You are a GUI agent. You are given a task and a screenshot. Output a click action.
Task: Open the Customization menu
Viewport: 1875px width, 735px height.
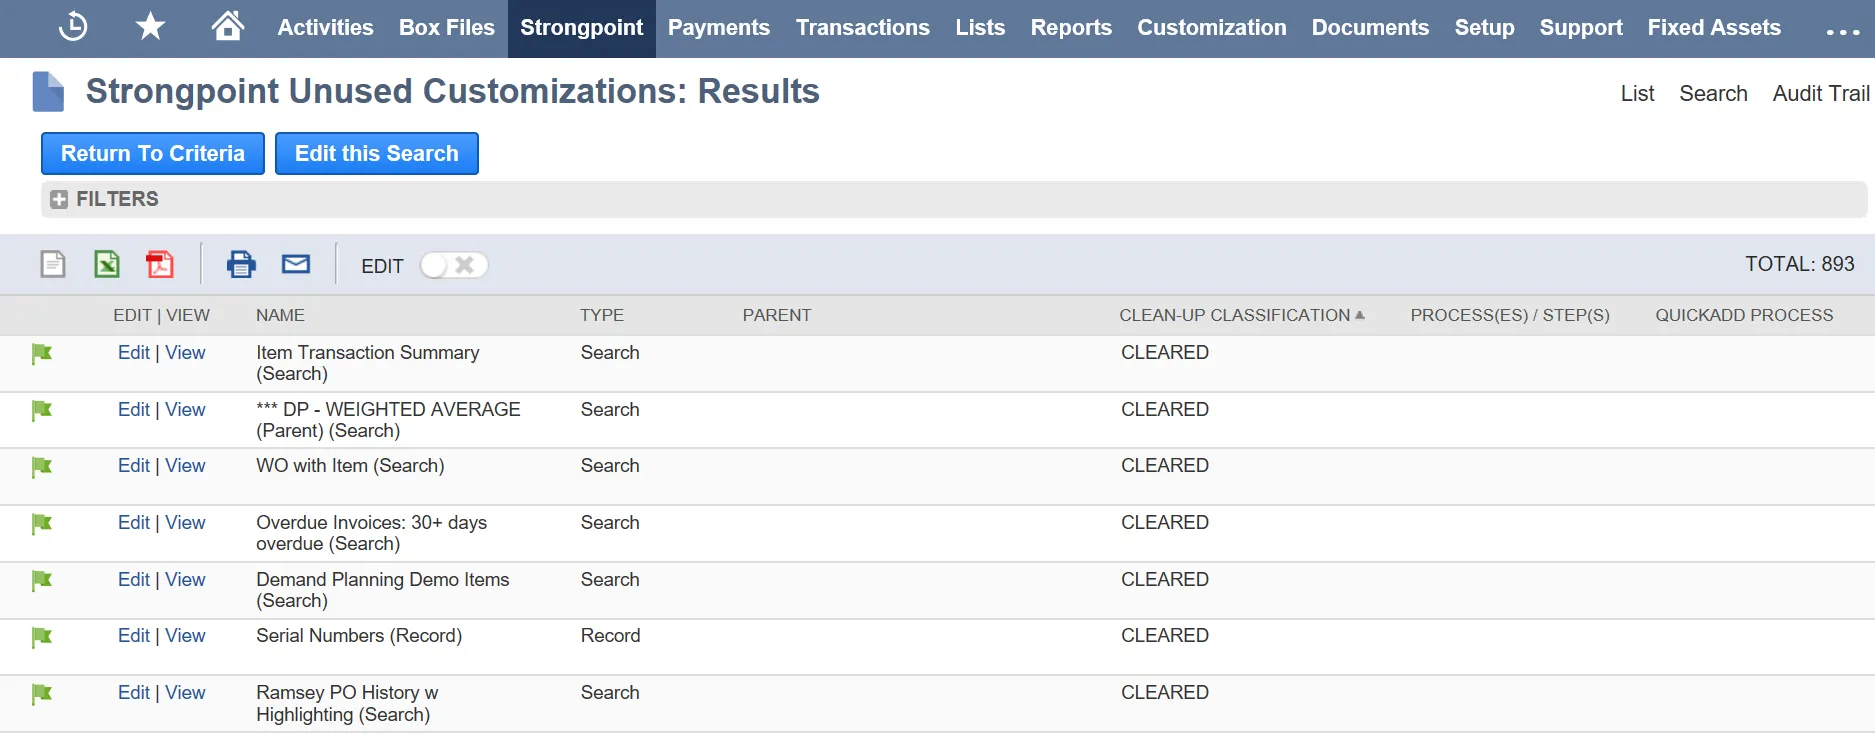tap(1212, 28)
